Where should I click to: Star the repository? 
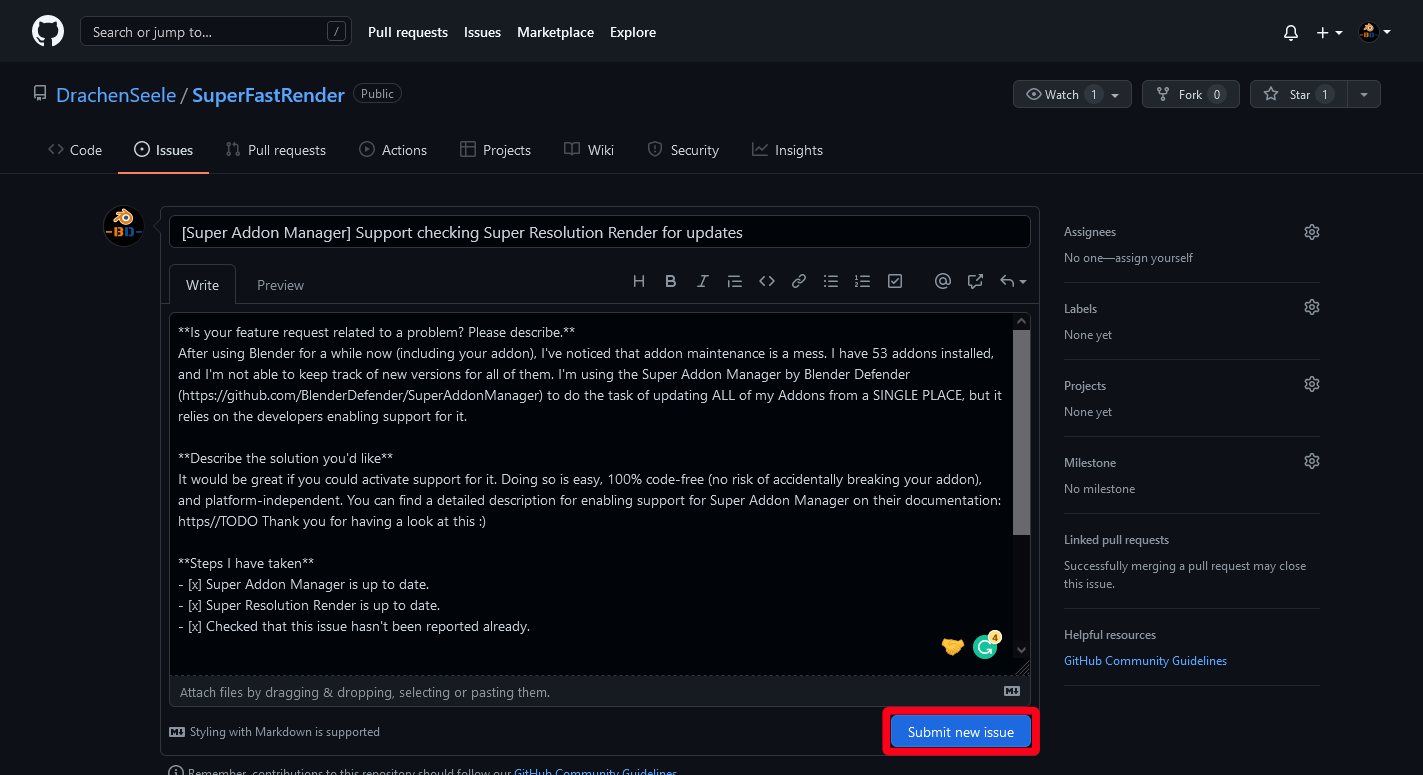(x=1299, y=94)
